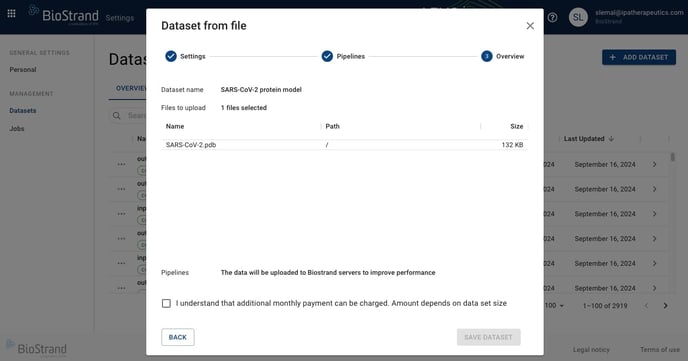Click the Settings label in top header

pyautogui.click(x=119, y=18)
